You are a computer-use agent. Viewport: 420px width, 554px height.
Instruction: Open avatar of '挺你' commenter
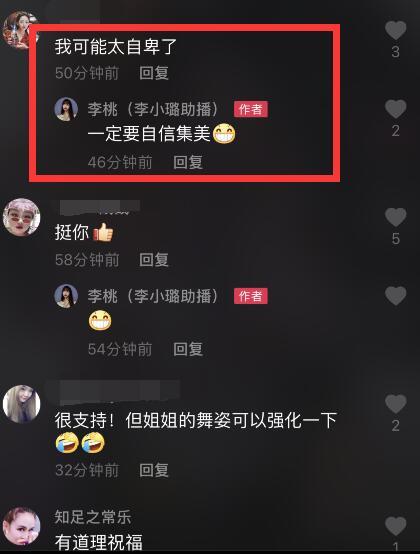[22, 217]
